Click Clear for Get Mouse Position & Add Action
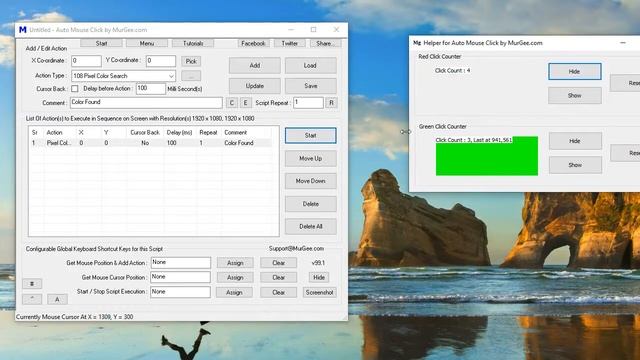This screenshot has height=360, width=640. (278, 263)
